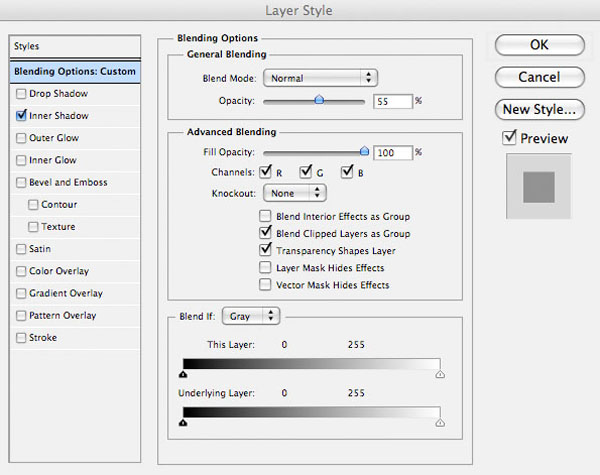Enable the Outer Glow checkbox

click(x=21, y=138)
